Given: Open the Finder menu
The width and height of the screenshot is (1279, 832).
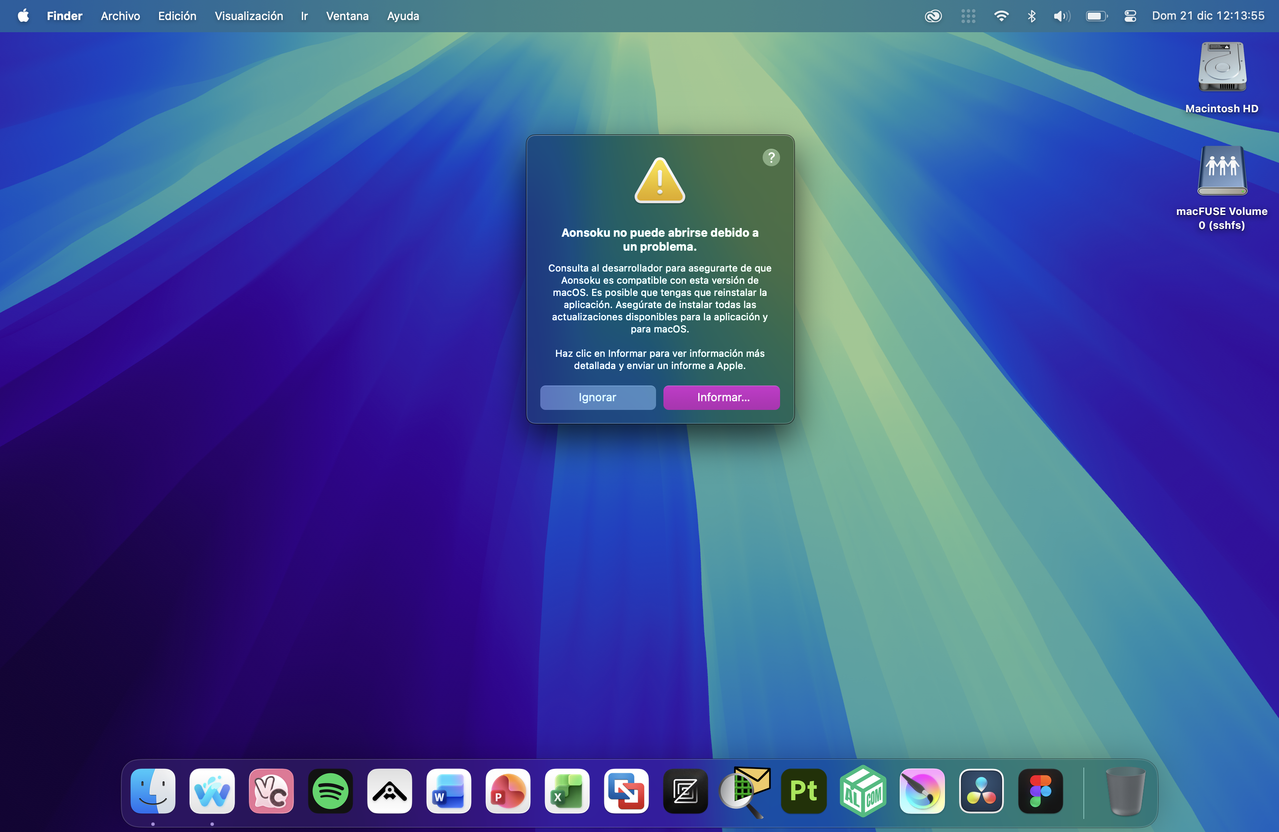Looking at the screenshot, I should [x=64, y=16].
